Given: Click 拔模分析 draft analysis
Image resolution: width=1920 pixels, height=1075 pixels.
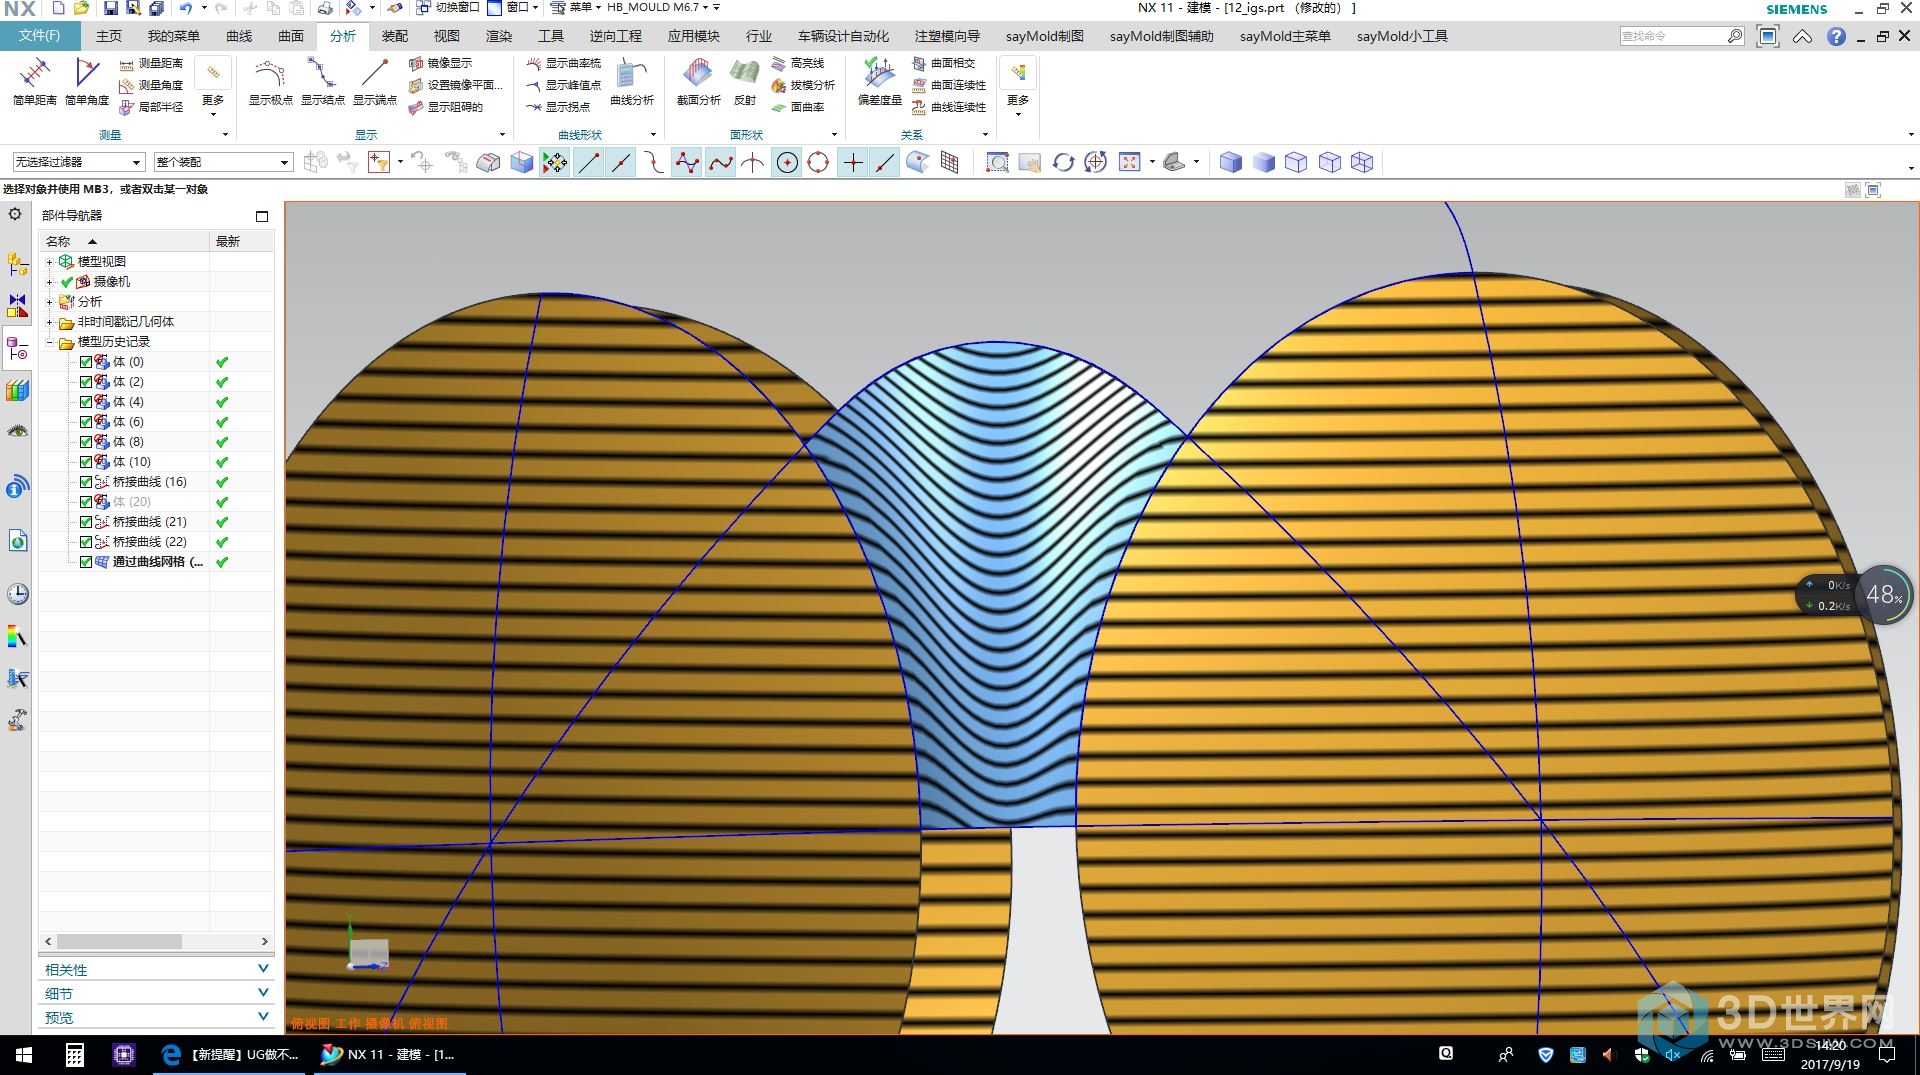Looking at the screenshot, I should click(803, 85).
